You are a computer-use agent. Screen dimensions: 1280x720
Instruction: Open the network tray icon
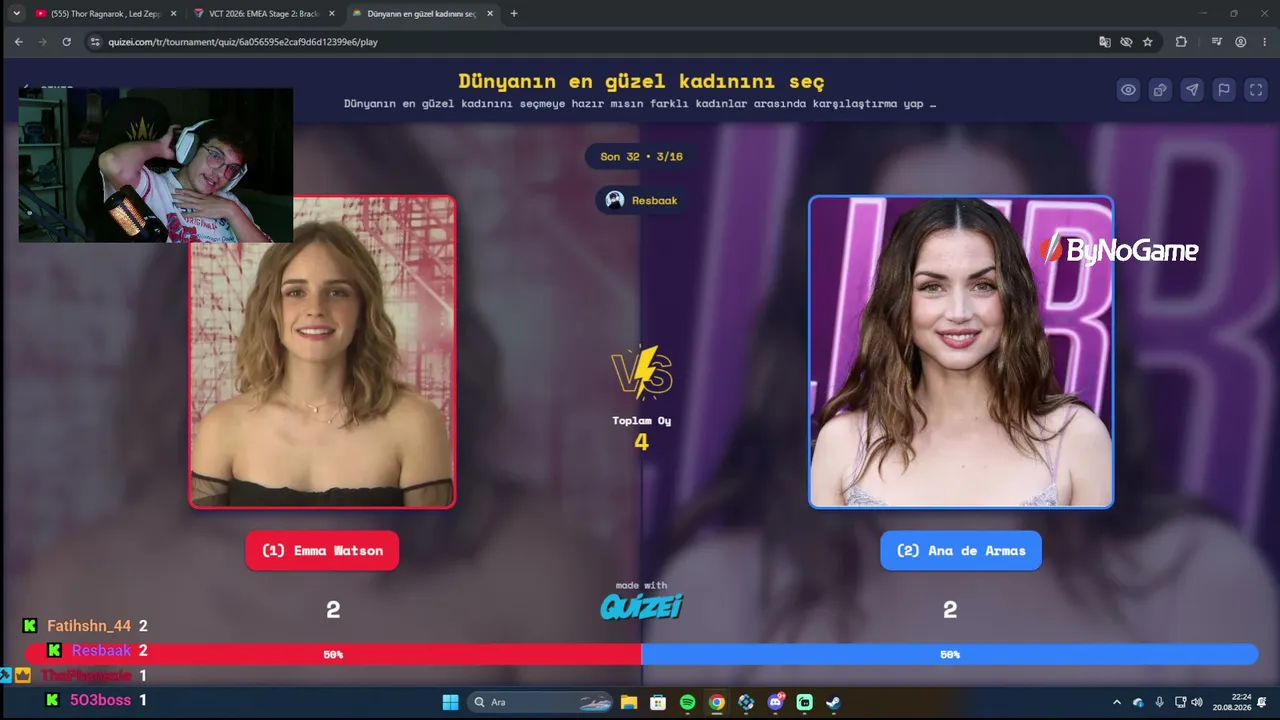tap(1181, 702)
